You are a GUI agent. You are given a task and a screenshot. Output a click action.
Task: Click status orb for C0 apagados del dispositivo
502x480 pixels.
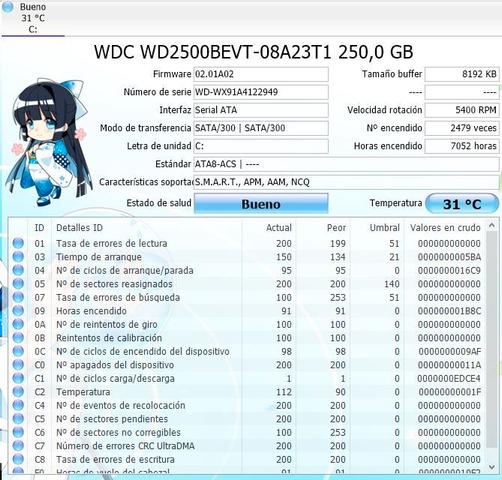pyautogui.click(x=18, y=365)
